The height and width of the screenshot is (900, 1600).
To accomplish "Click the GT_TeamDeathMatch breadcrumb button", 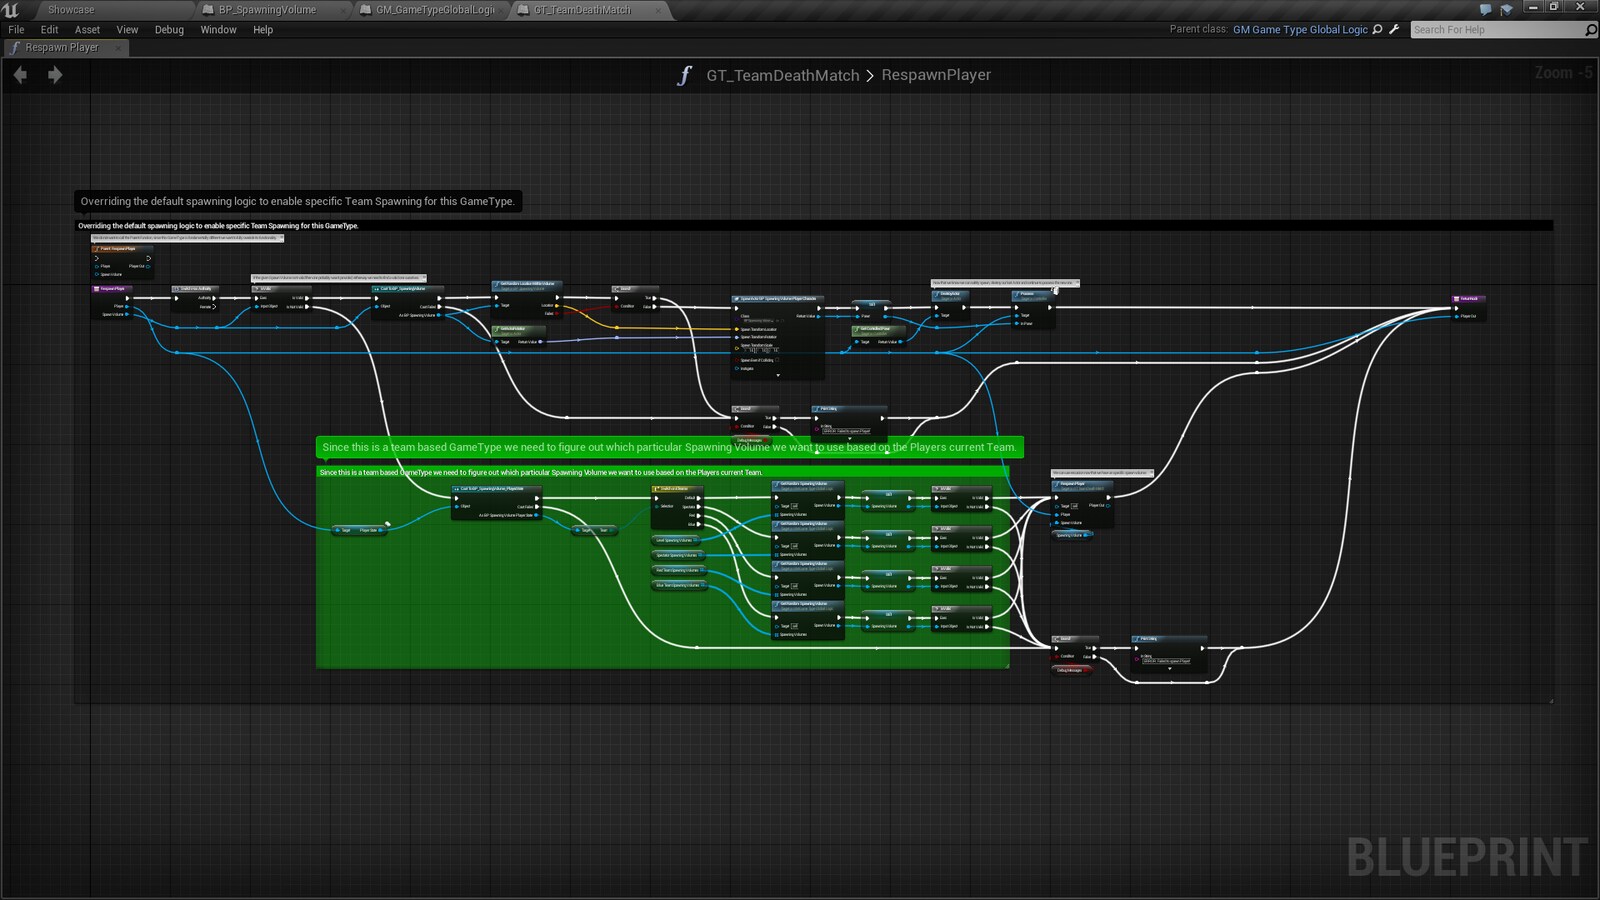I will tap(783, 75).
